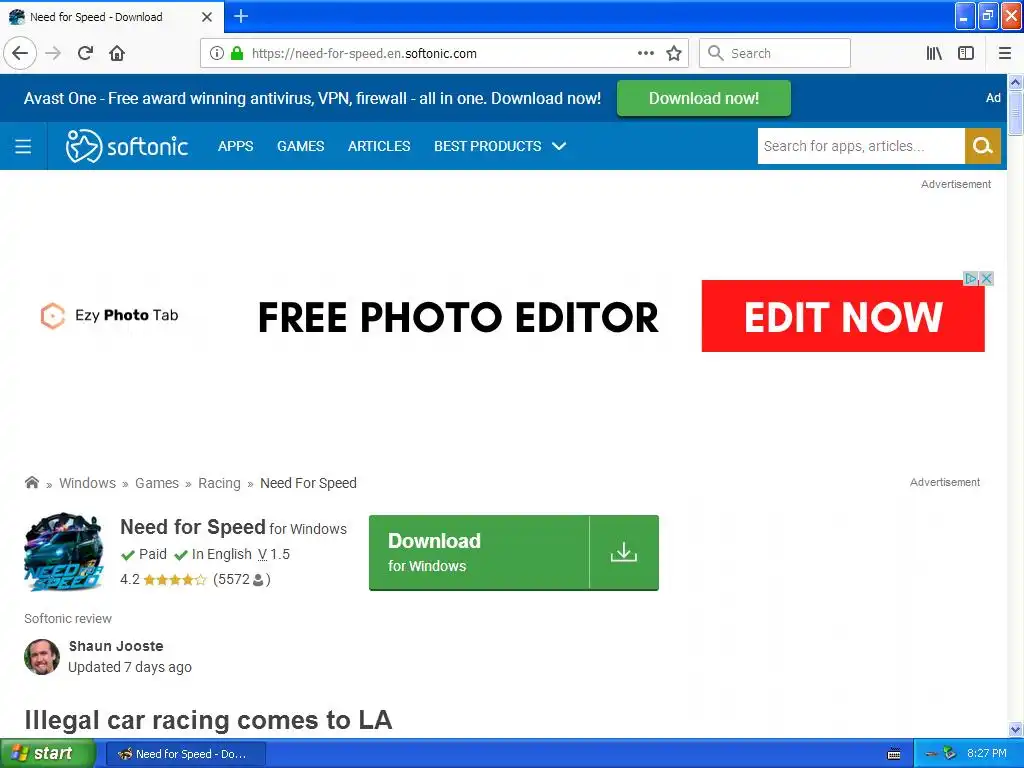Image resolution: width=1024 pixels, height=768 pixels.
Task: Open Softonic site hamburger menu
Action: [x=23, y=146]
